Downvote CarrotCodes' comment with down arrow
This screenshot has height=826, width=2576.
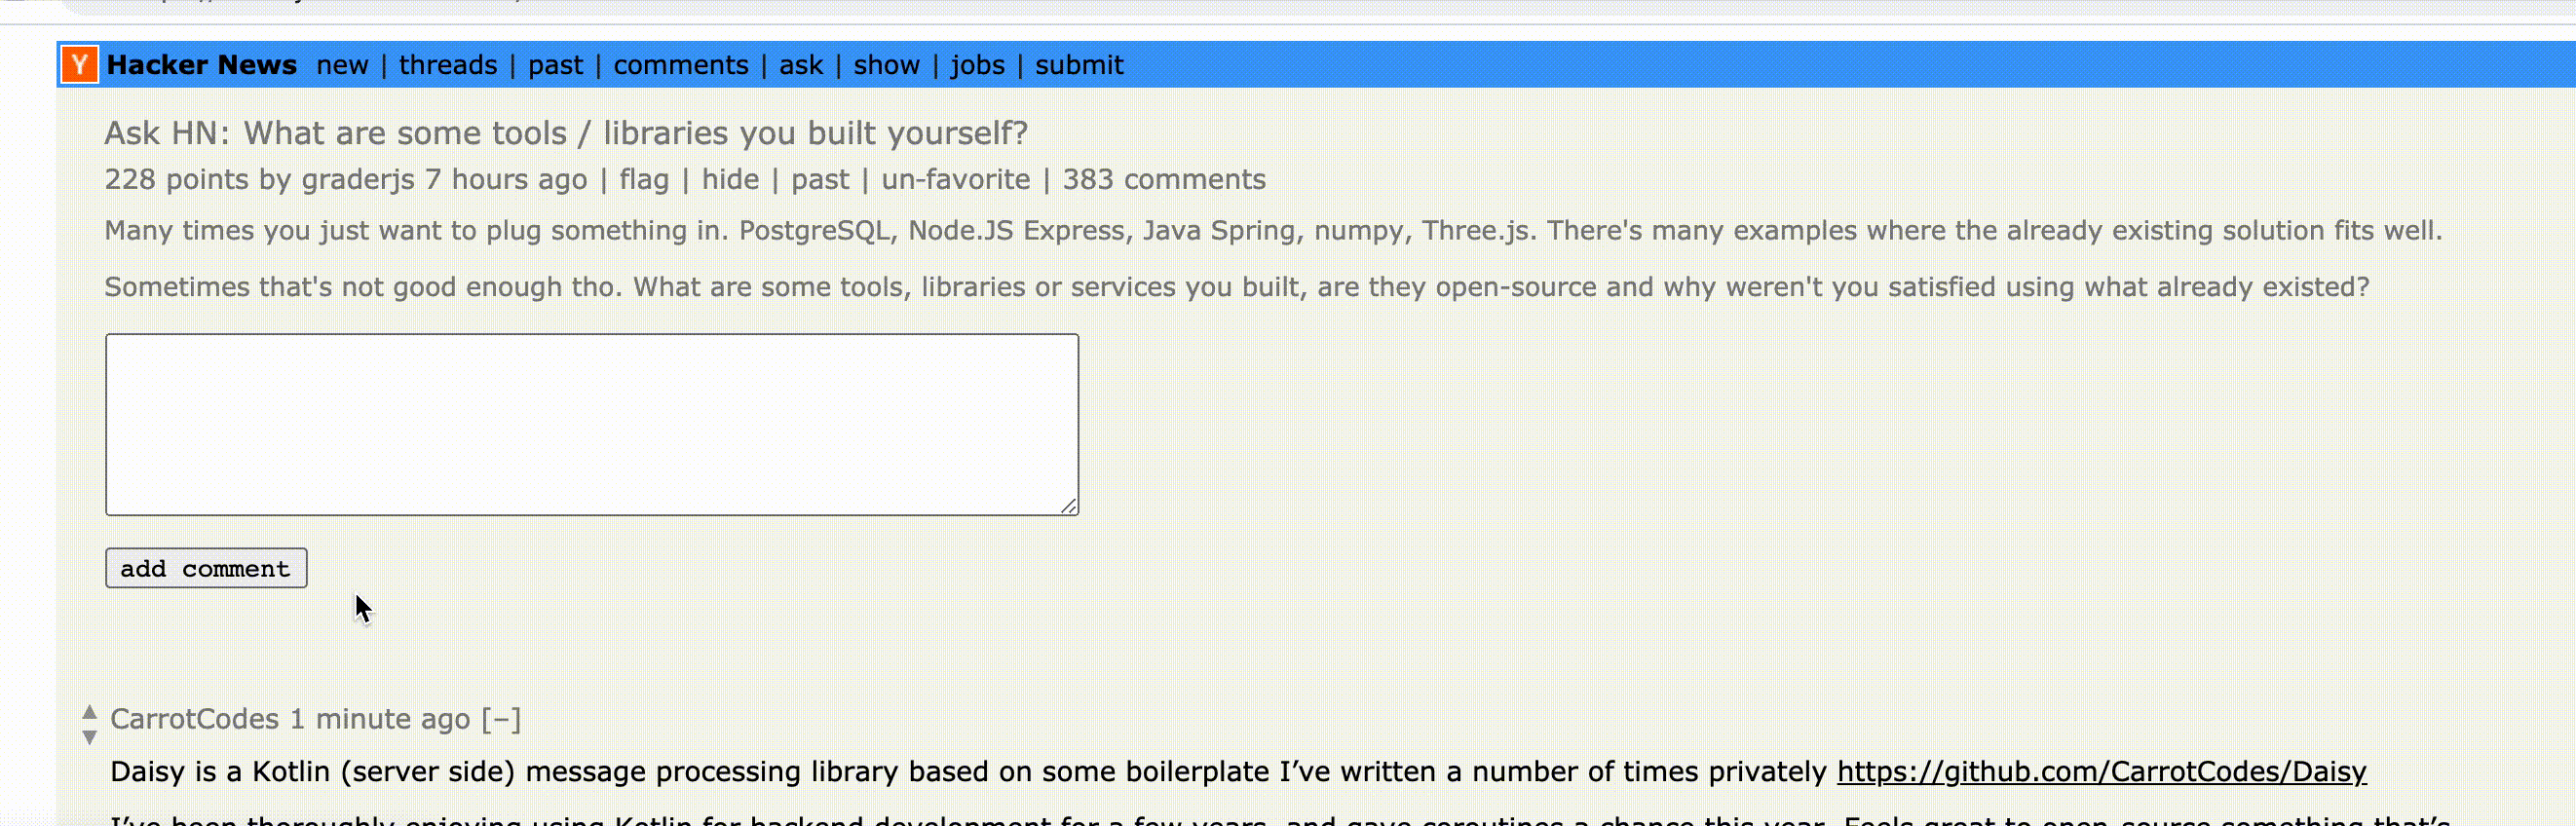pyautogui.click(x=89, y=738)
